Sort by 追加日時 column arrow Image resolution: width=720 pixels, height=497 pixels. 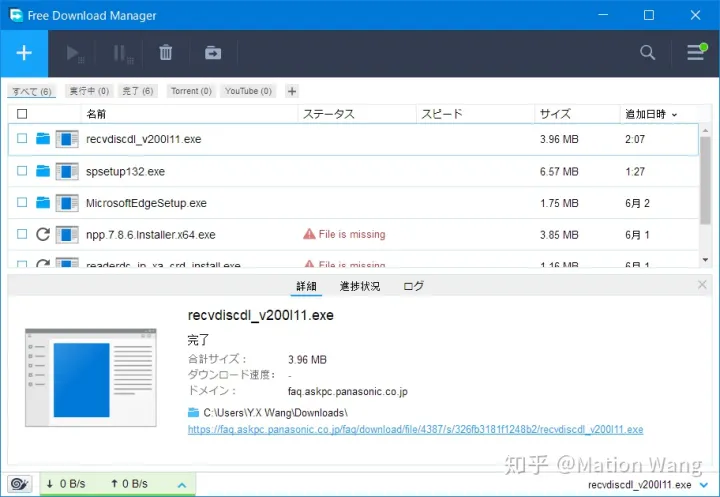(675, 115)
